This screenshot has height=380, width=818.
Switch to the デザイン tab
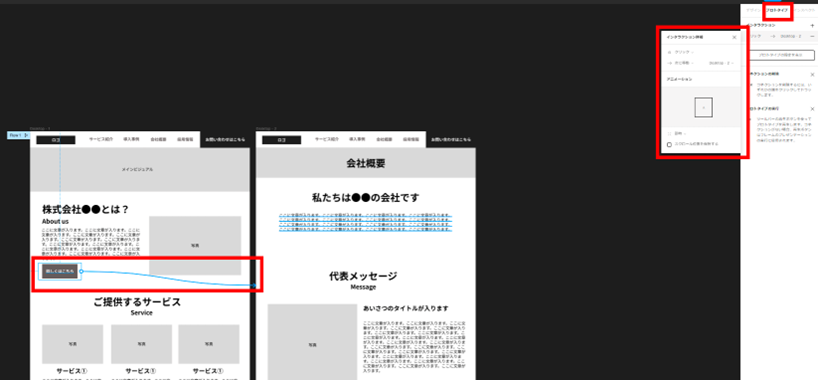click(753, 10)
